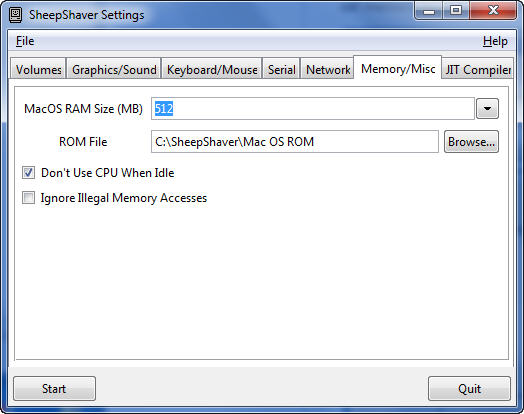Maximize the SheepShaver Settings window

[x=456, y=11]
